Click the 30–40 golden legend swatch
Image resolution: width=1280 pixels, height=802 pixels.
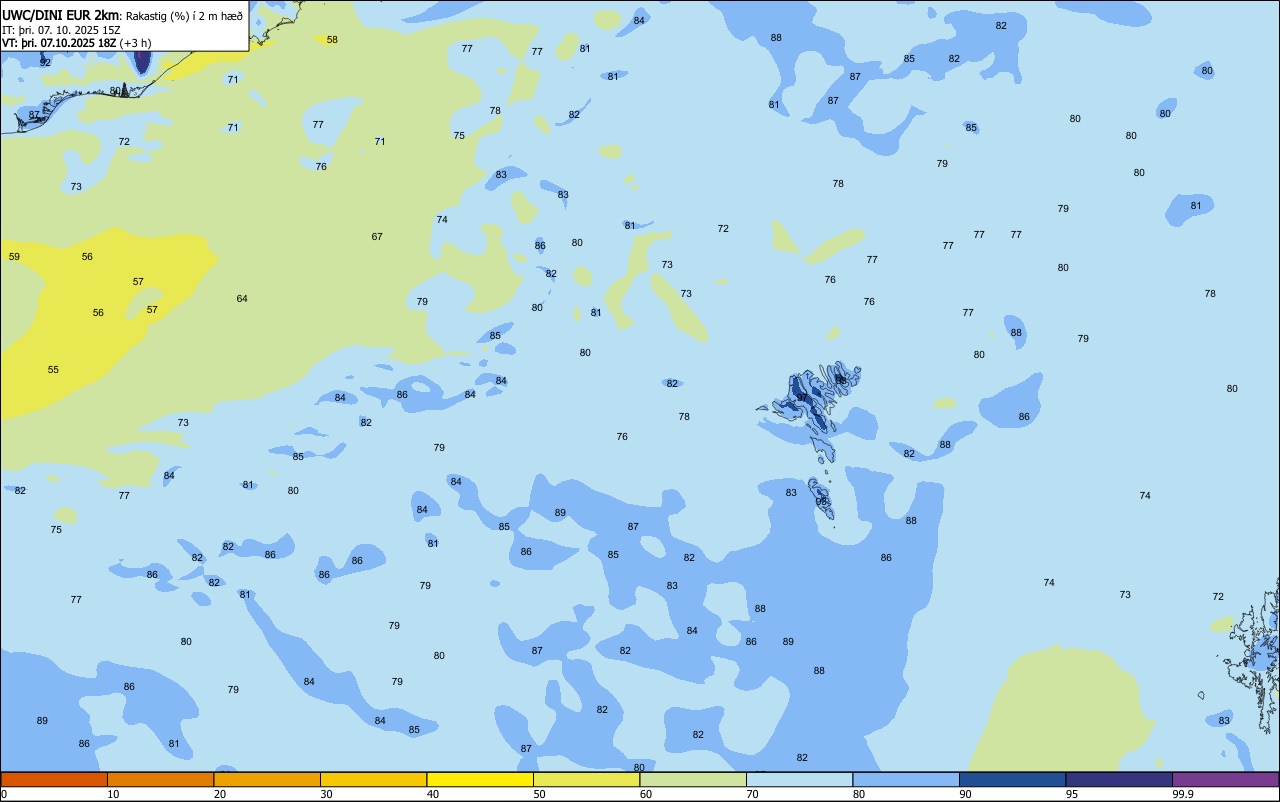tap(373, 779)
